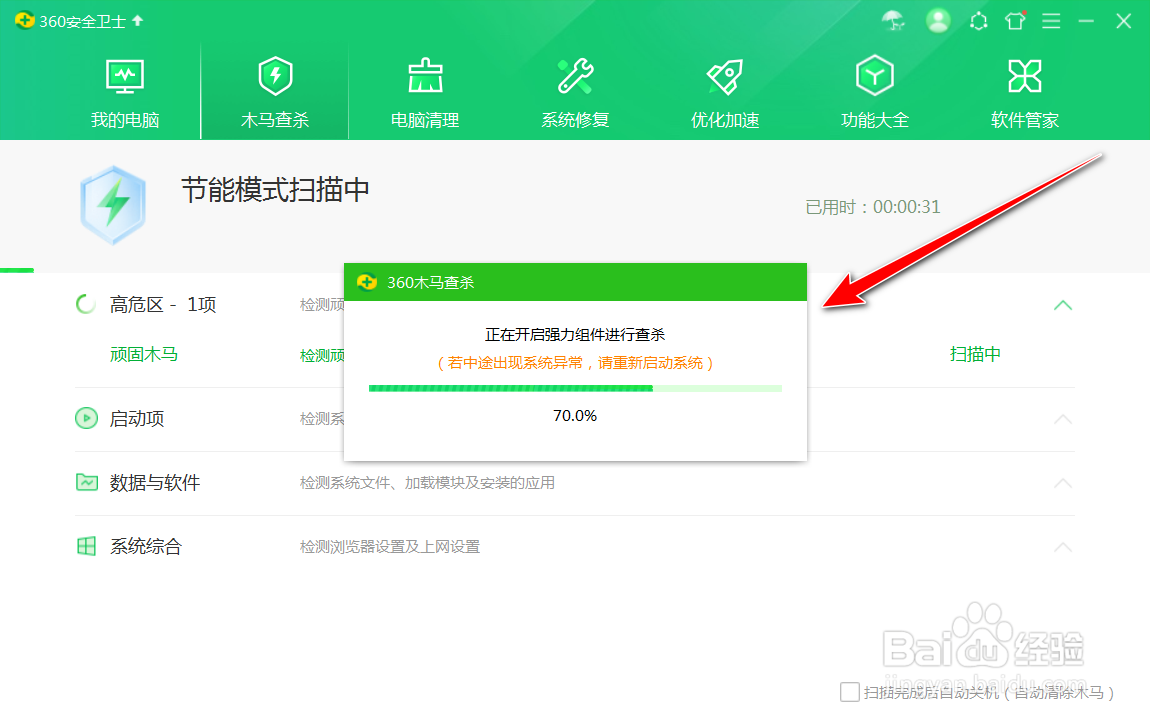Viewport: 1150px width, 725px height.
Task: Click 节能模式扫描中 heading
Action: tap(275, 190)
